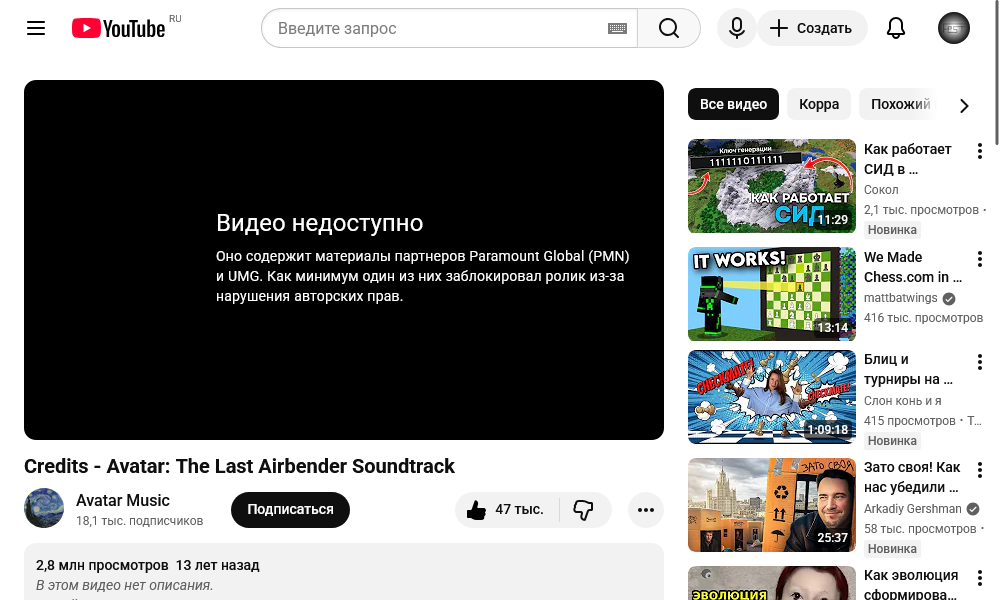This screenshot has width=1000, height=600.
Task: Dislike the video with thumbs down
Action: [x=584, y=509]
